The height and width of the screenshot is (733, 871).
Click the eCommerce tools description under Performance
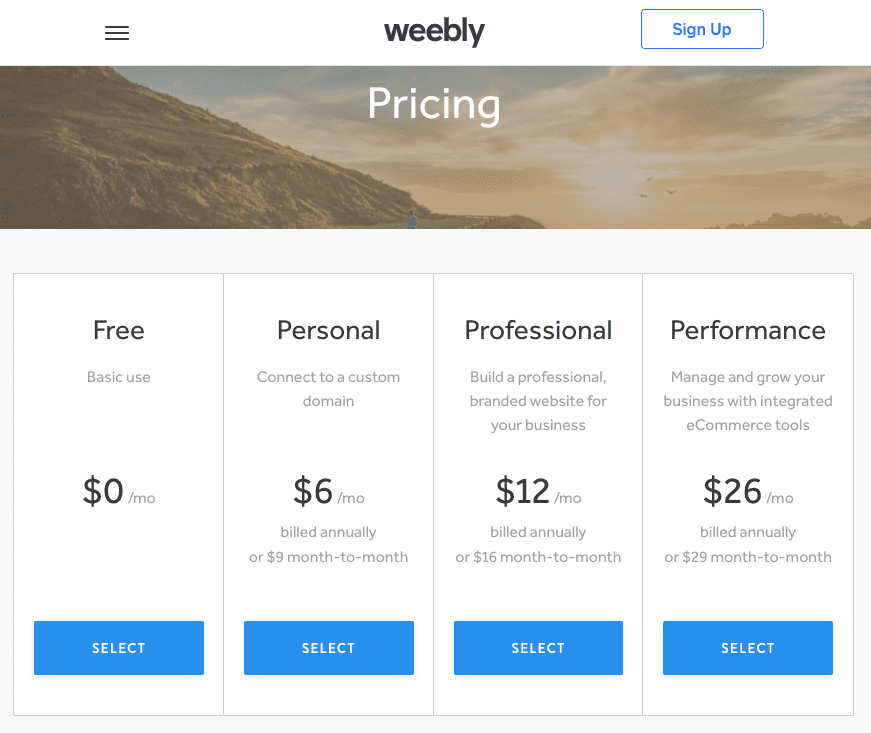747,424
